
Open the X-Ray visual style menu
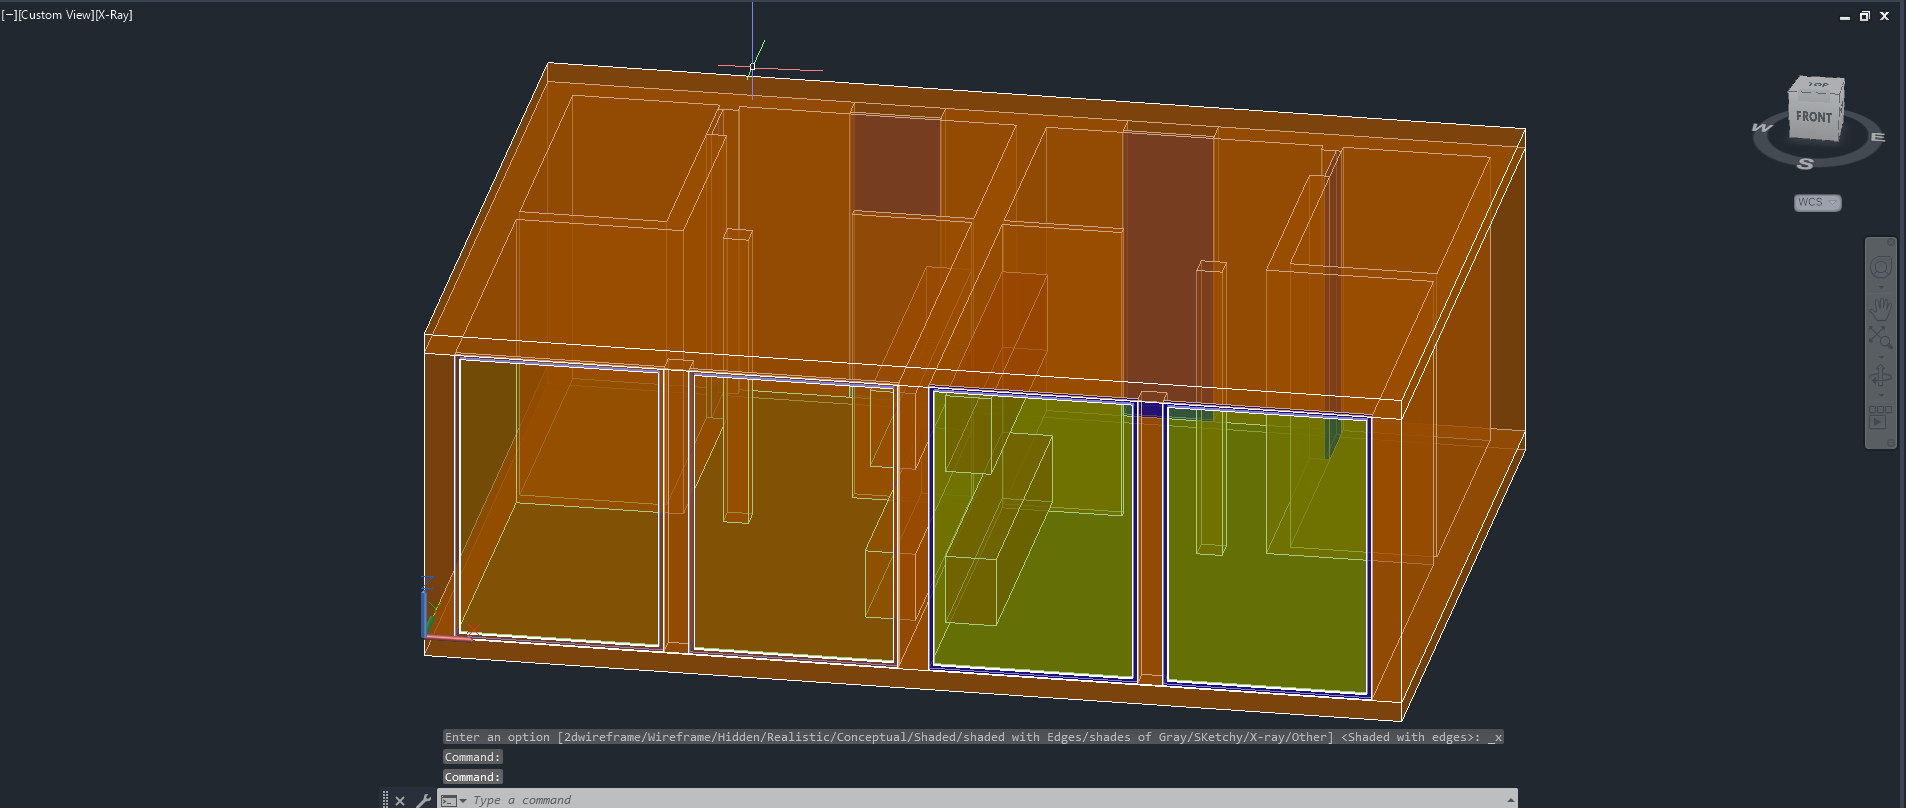[x=112, y=15]
